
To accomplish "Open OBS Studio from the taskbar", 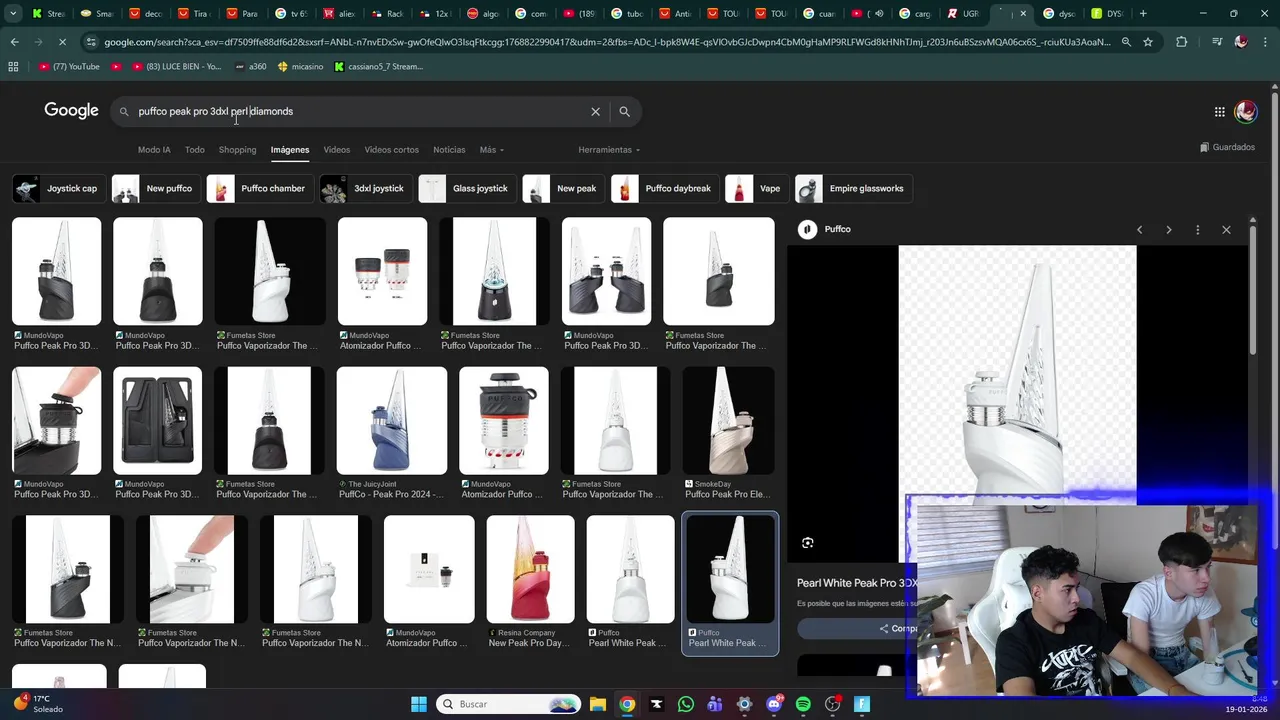I will click(832, 704).
